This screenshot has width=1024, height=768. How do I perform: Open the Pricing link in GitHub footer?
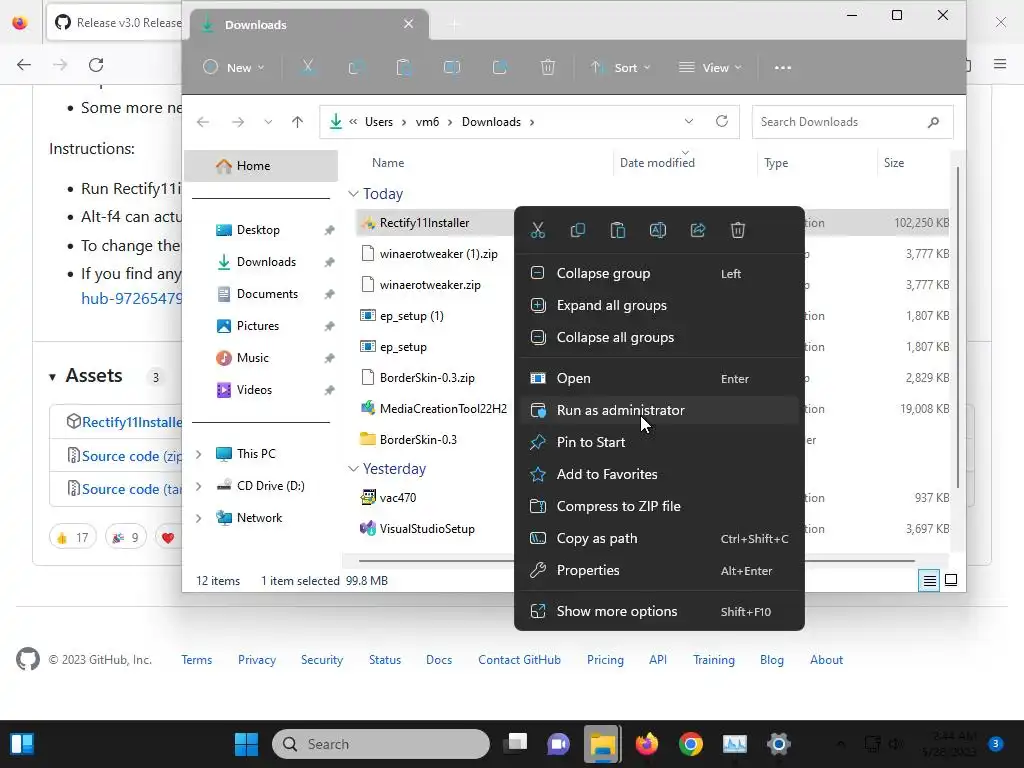(x=605, y=660)
